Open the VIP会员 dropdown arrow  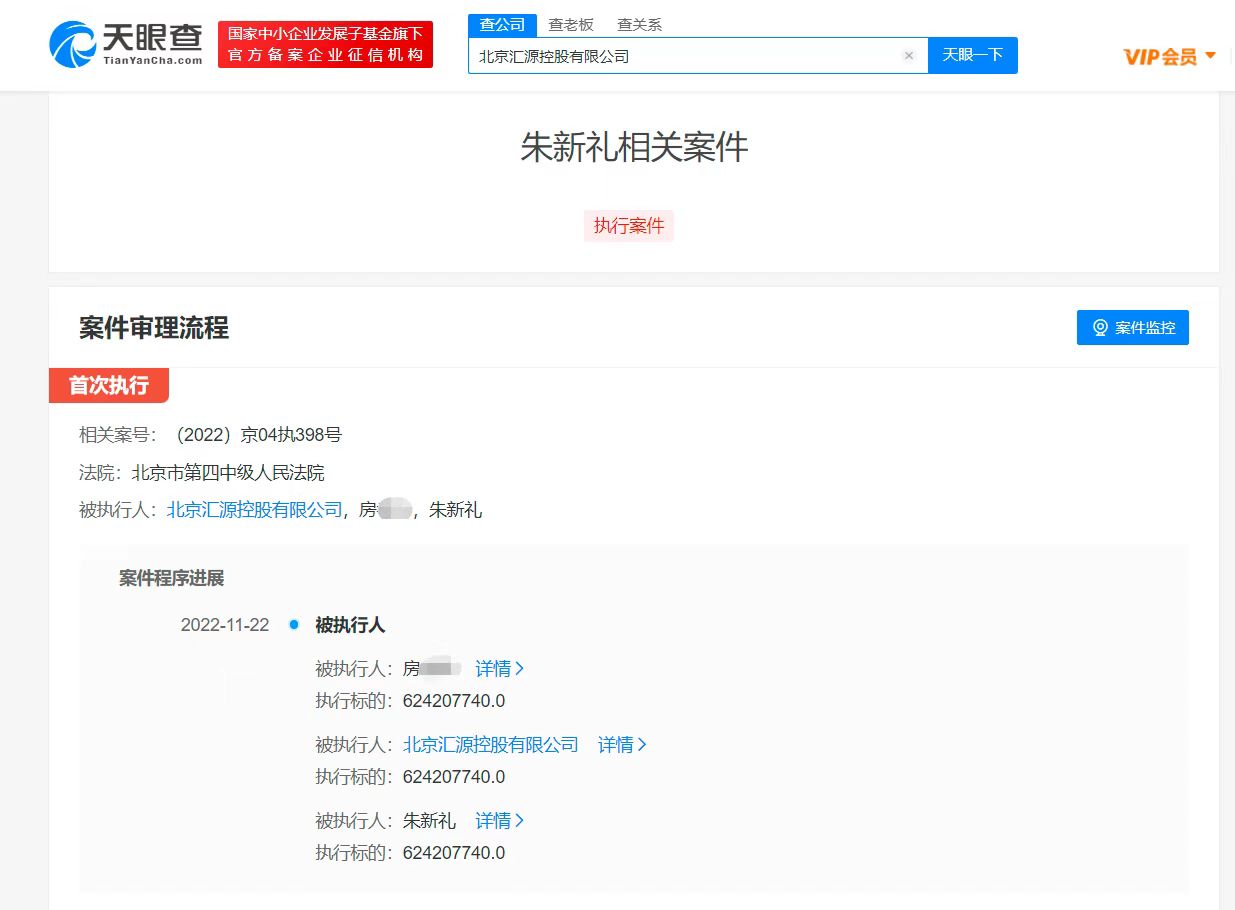pos(1211,55)
